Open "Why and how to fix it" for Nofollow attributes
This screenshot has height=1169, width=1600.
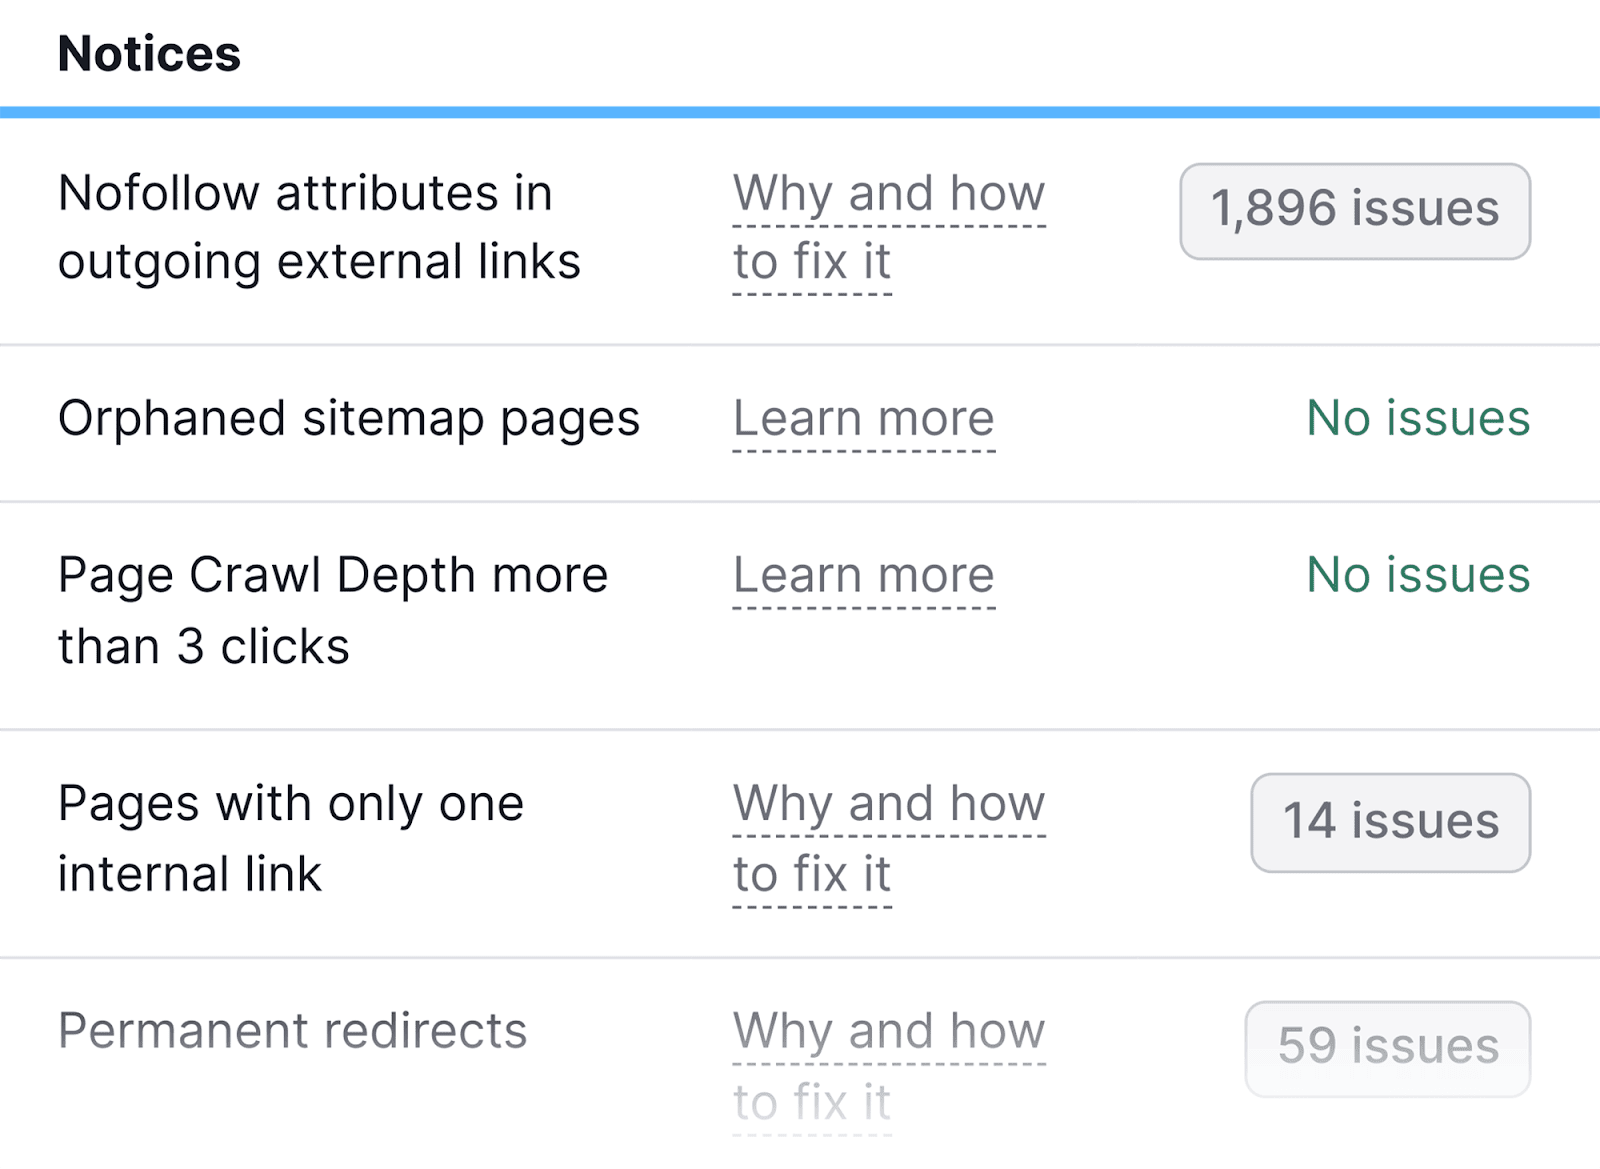point(887,228)
